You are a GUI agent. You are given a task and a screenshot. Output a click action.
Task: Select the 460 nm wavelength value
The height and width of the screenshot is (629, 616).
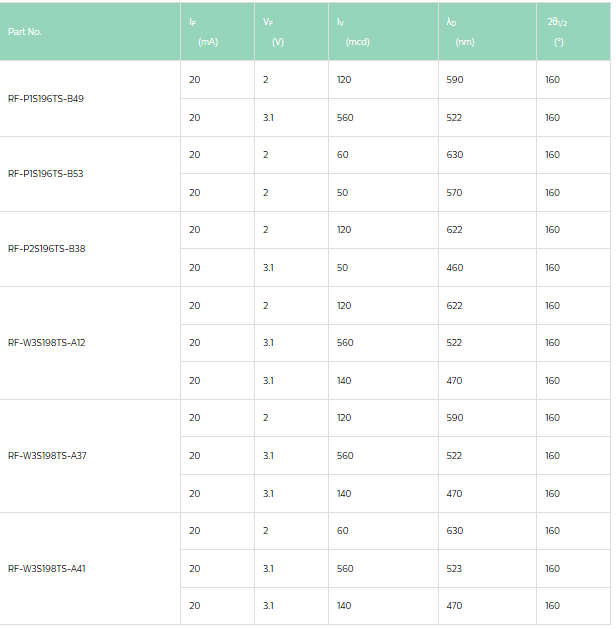coord(455,267)
